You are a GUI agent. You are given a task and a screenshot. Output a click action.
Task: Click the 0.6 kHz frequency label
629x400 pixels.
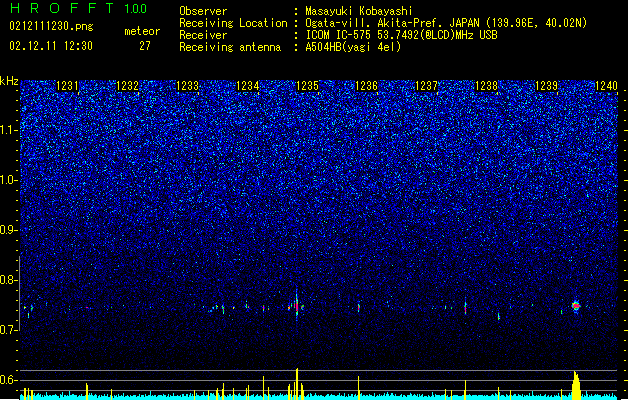coord(9,380)
